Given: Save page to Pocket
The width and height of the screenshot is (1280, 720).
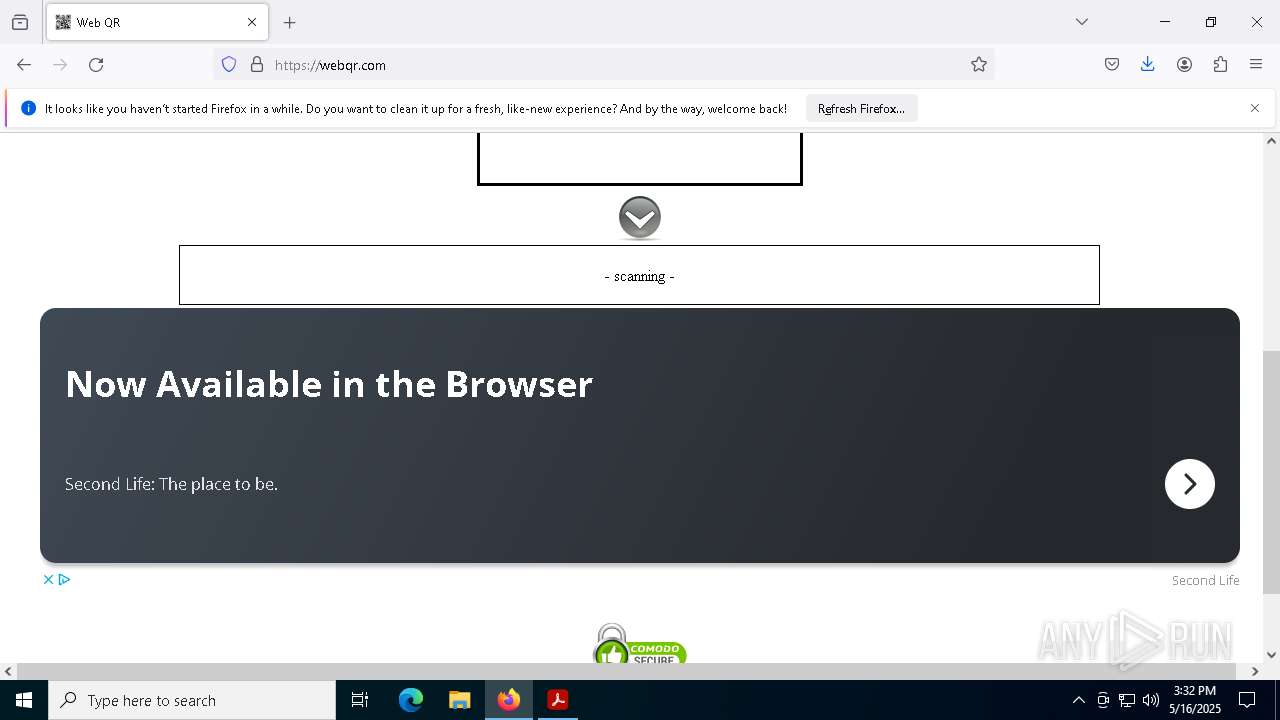Looking at the screenshot, I should pyautogui.click(x=1112, y=65).
